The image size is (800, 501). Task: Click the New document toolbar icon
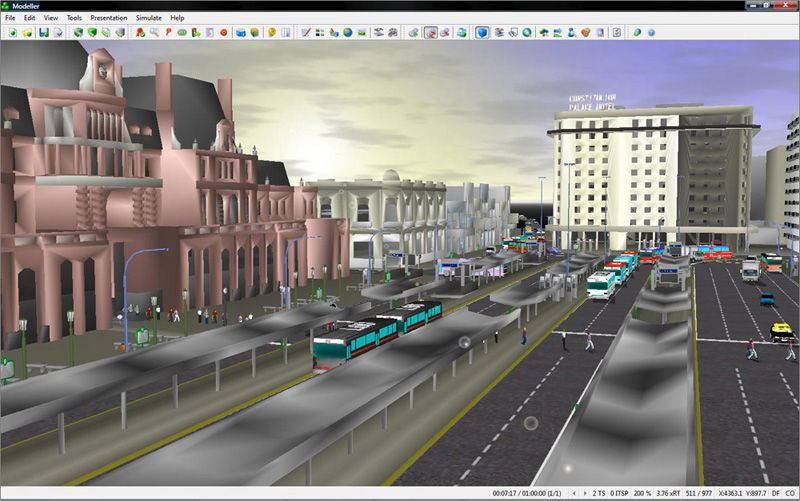click(13, 33)
